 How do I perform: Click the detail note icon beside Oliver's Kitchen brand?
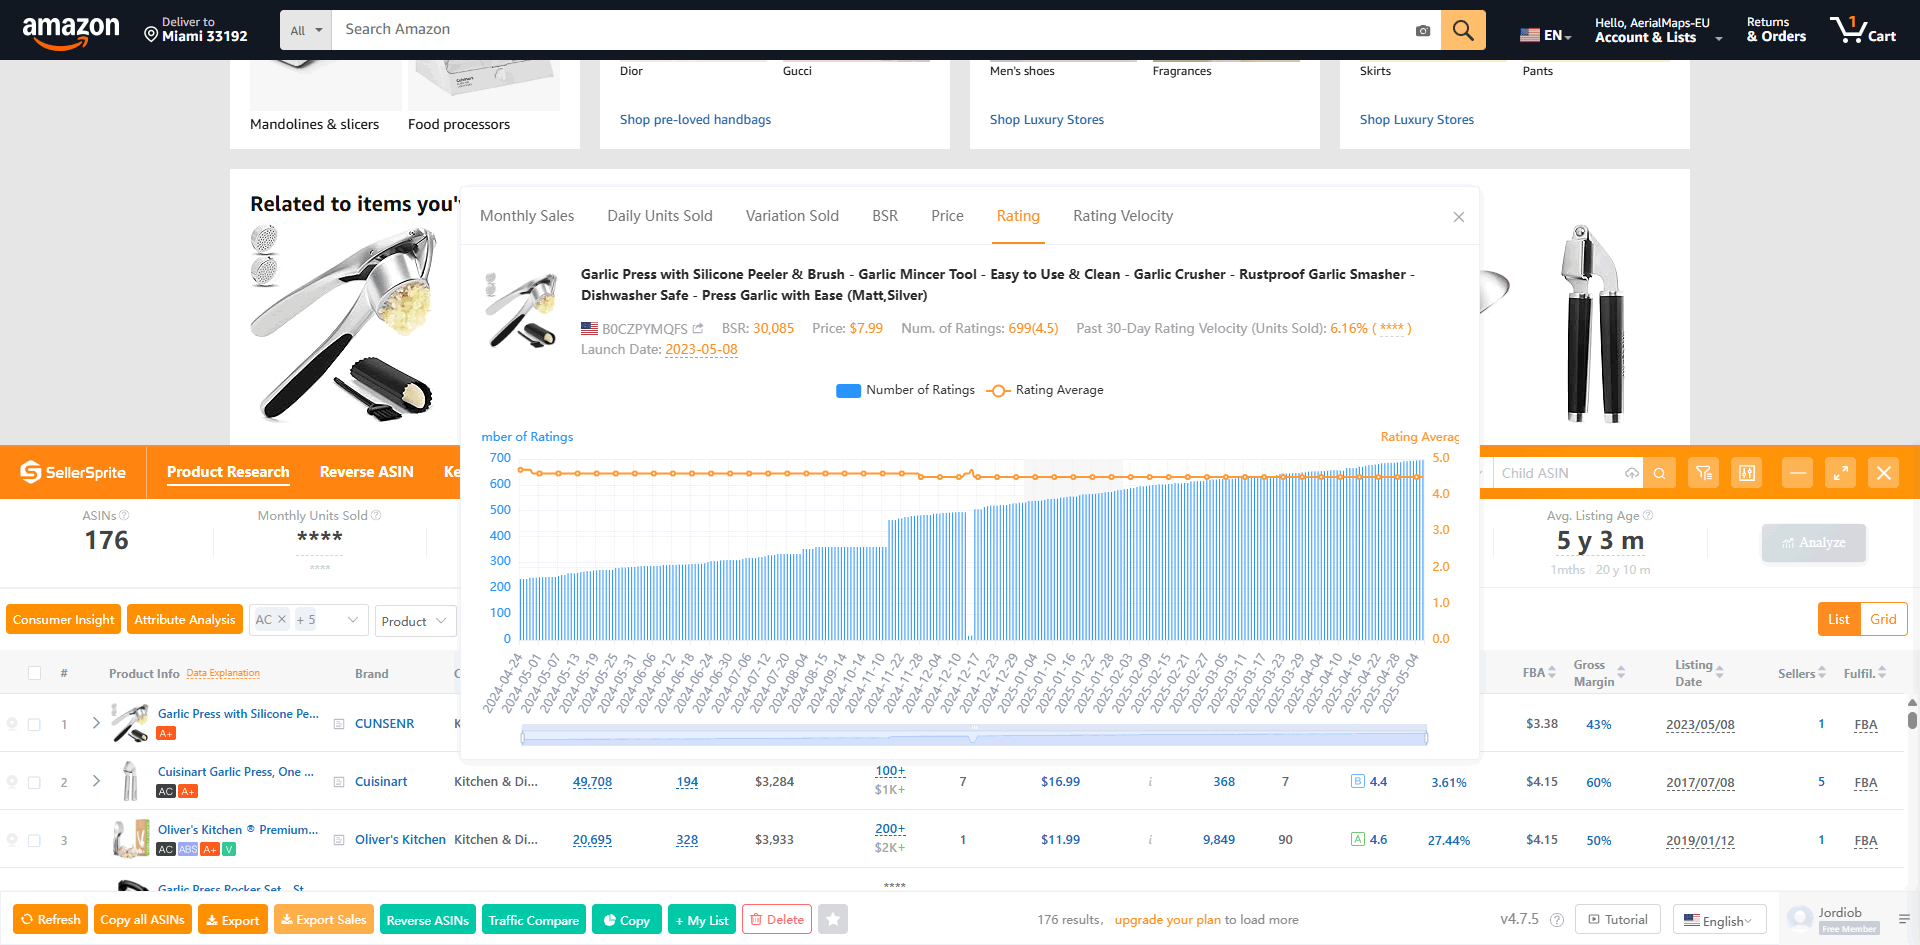pos(339,840)
